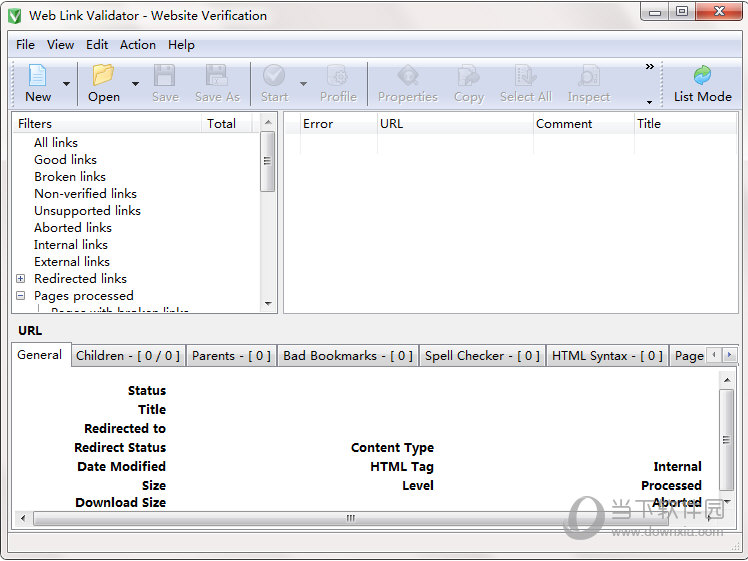Open the Start button dropdown arrow
Screen dimensions: 748x561
coord(303,83)
